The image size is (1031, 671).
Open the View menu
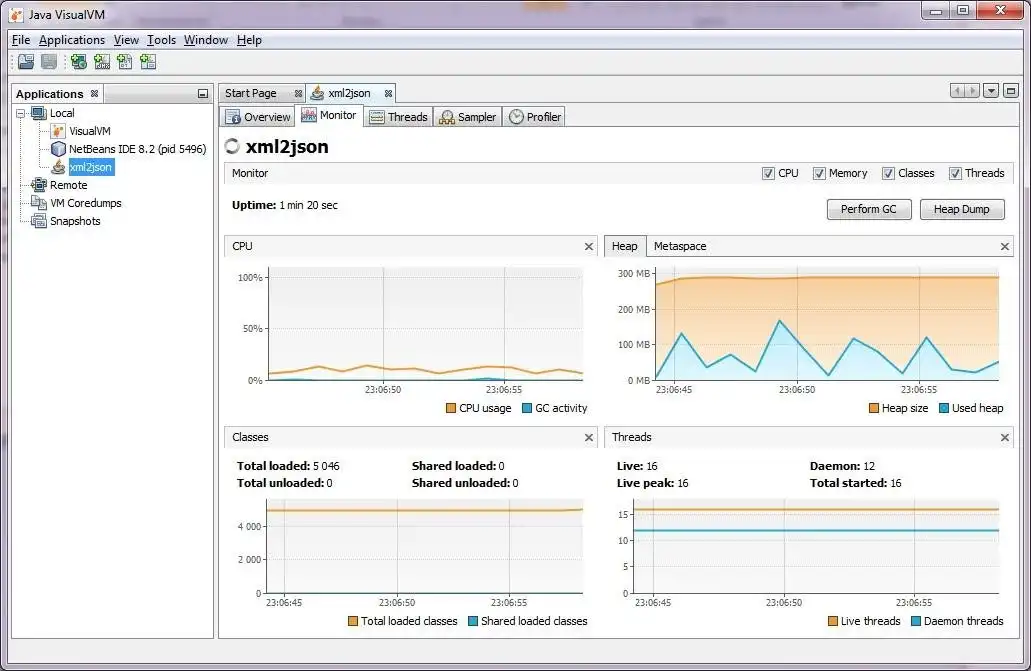point(126,40)
